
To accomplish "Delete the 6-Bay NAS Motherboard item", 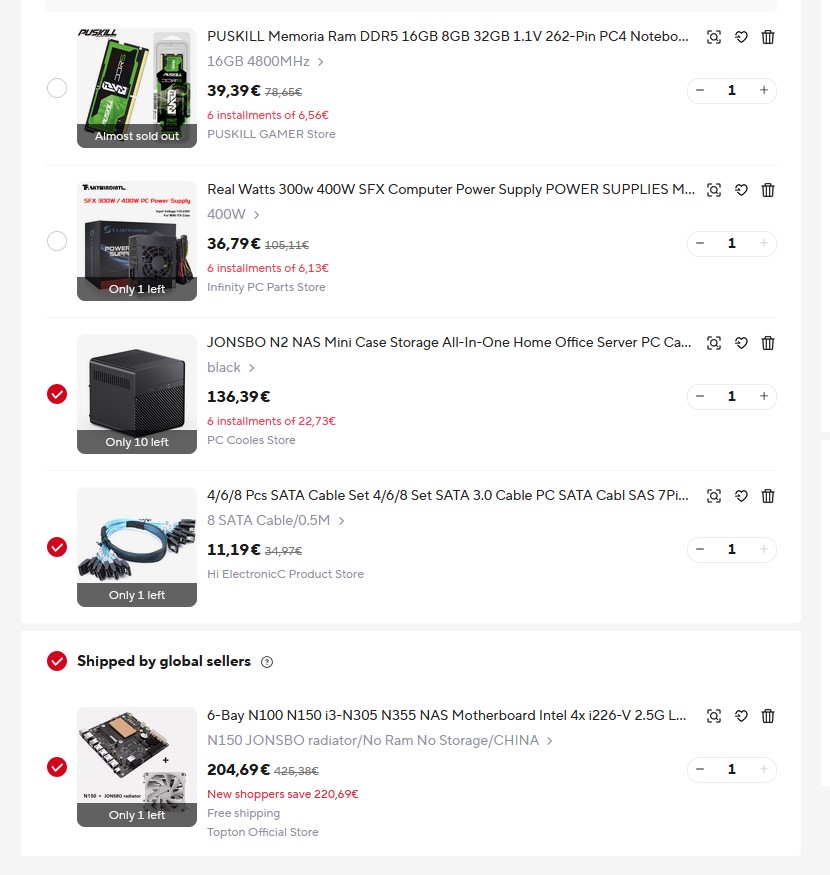I will pyautogui.click(x=767, y=715).
